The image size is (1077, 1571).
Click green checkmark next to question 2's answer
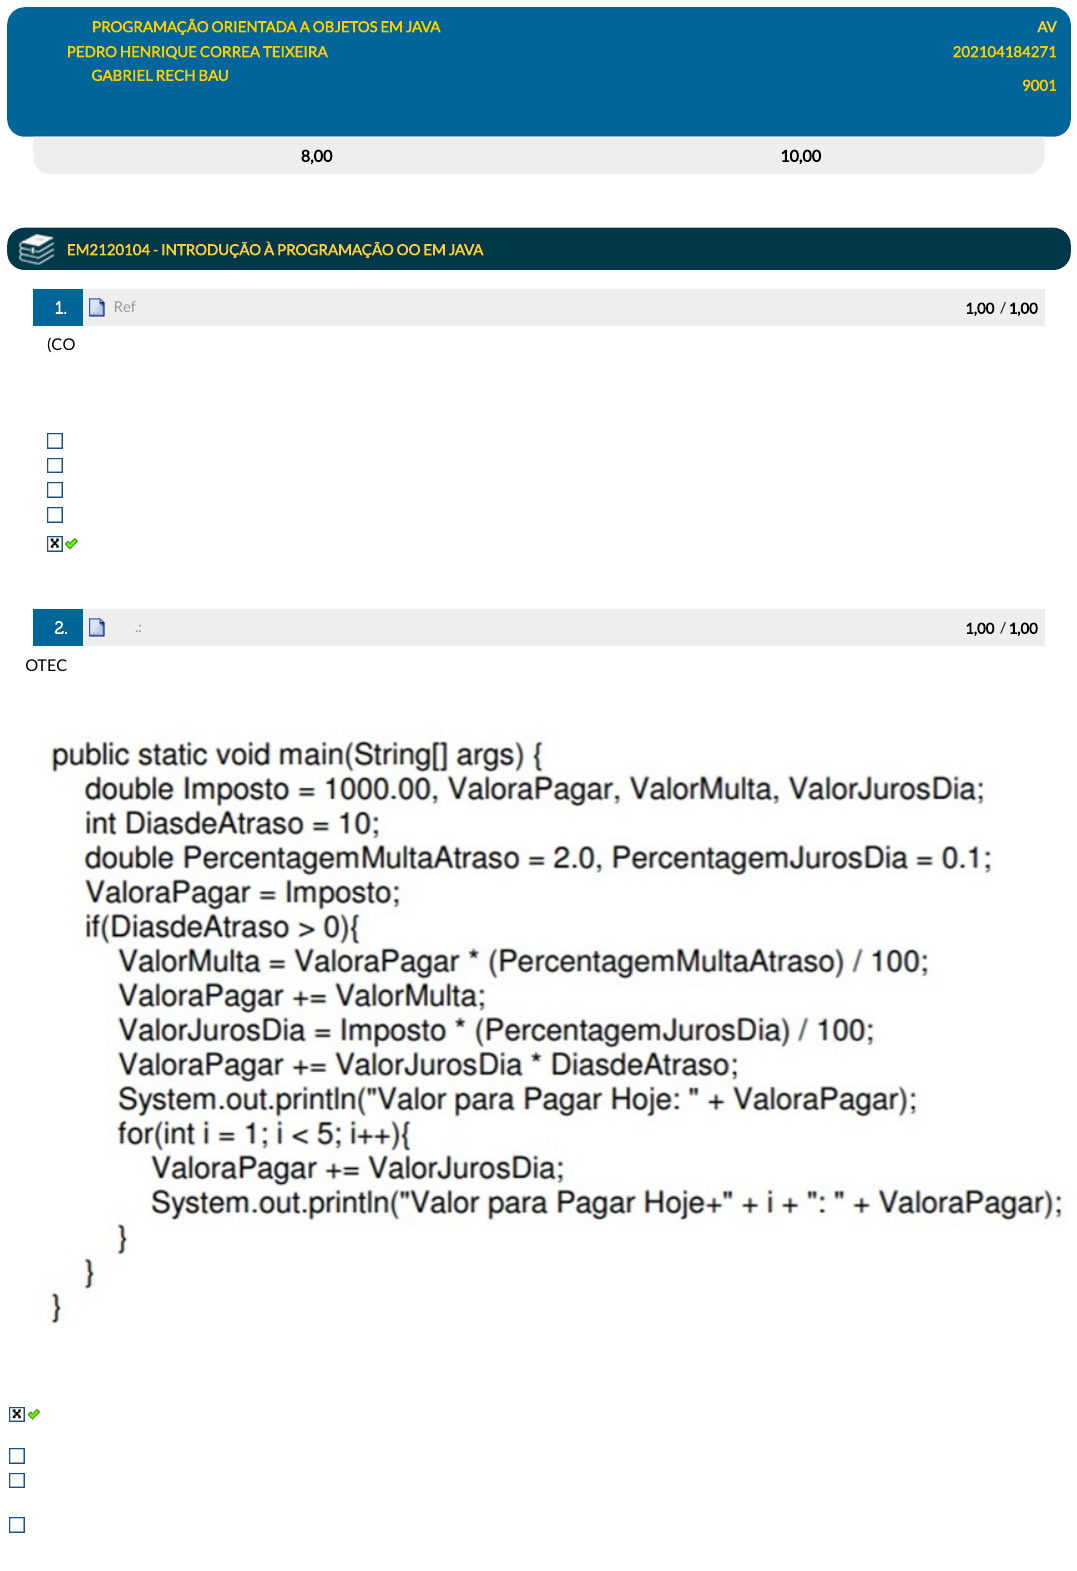click(x=34, y=1414)
